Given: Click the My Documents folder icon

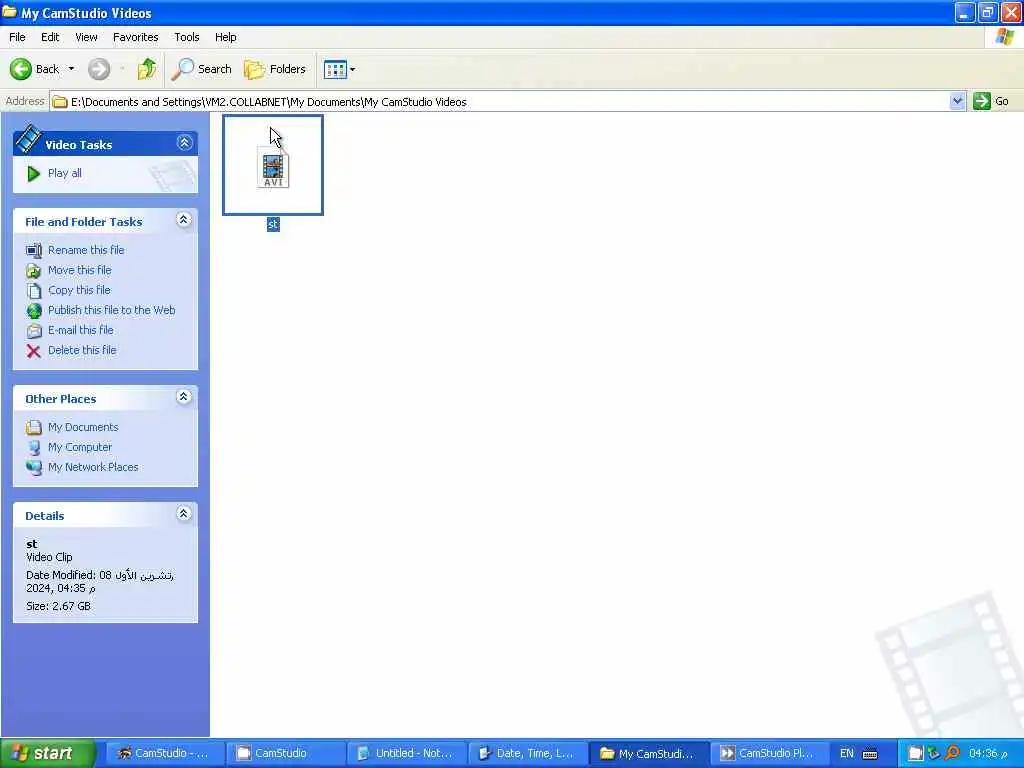Looking at the screenshot, I should click(x=34, y=428).
